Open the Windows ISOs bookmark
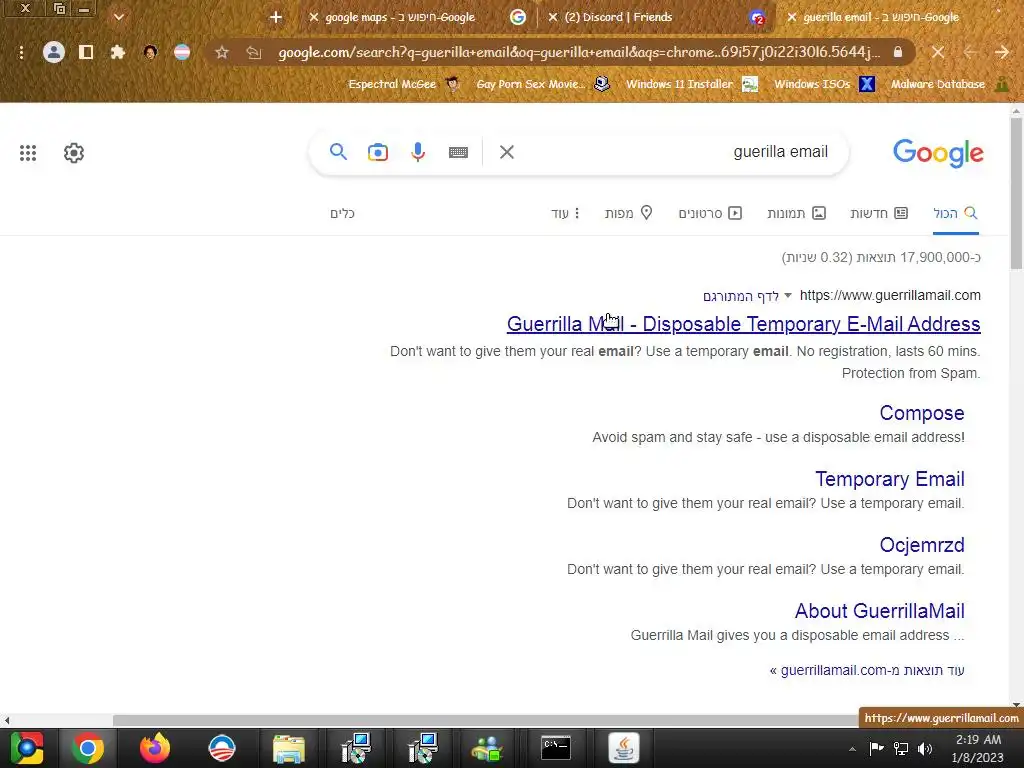1024x768 pixels. 824,84
